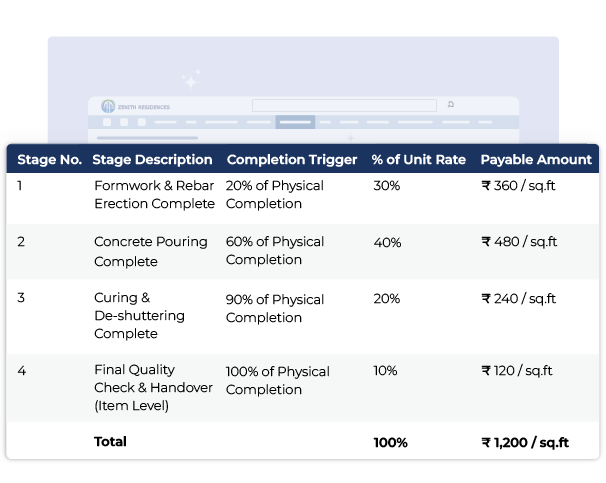The image size is (606, 483).
Task: Select the Concrete Pouring Complete stage
Action: tap(150, 251)
